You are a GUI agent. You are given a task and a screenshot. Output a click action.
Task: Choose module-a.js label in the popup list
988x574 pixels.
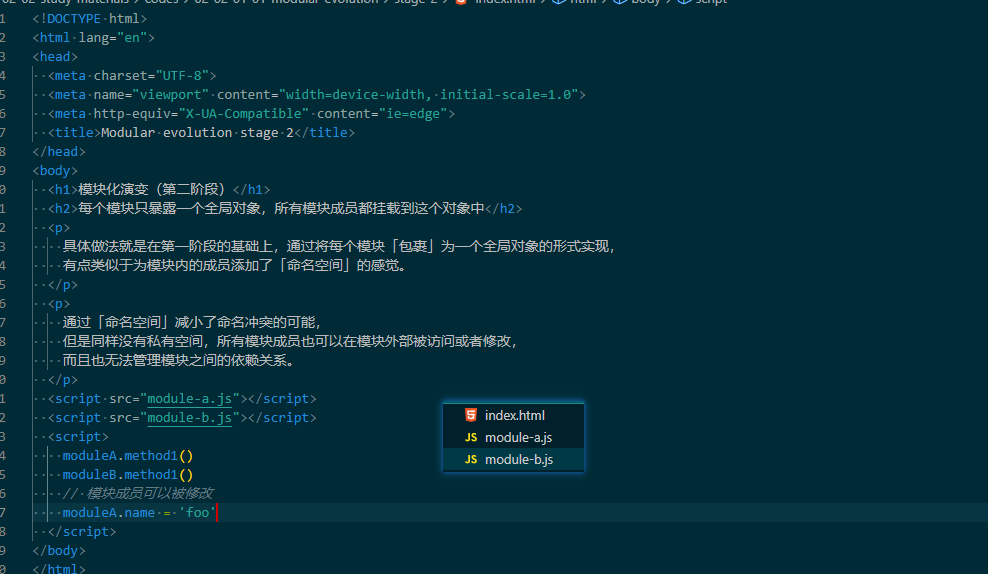(519, 437)
